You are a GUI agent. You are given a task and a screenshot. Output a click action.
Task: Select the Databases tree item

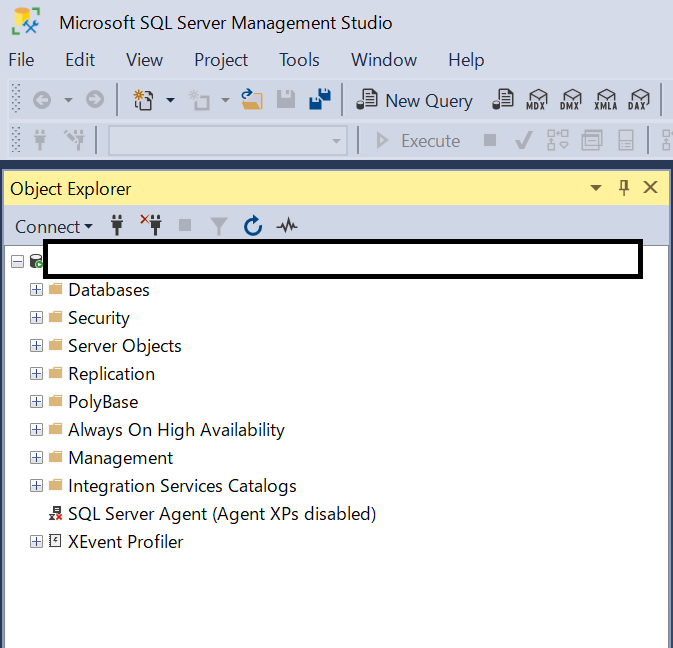pyautogui.click(x=109, y=290)
